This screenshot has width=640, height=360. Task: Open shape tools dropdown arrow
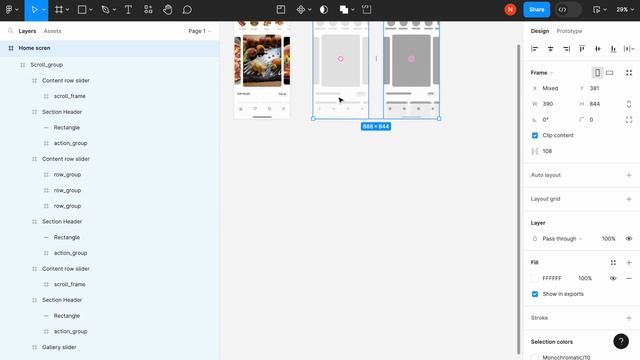point(91,10)
